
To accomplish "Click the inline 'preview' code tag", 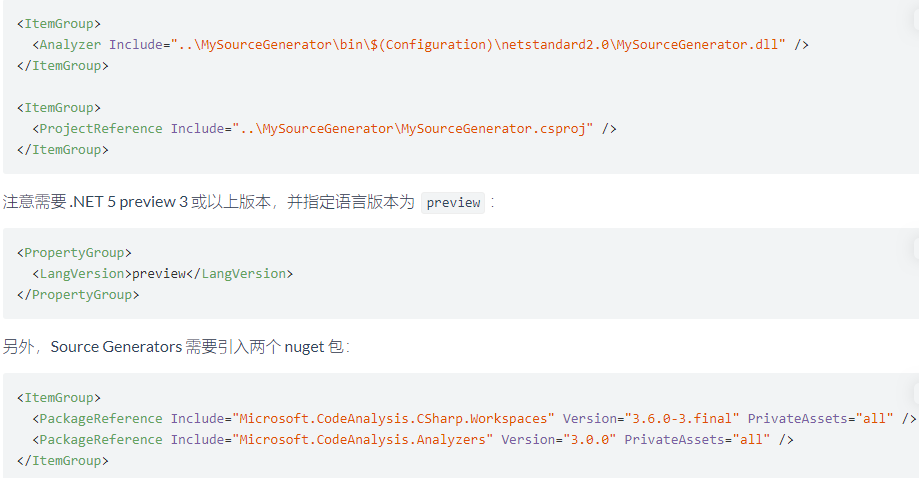I will click(453, 203).
